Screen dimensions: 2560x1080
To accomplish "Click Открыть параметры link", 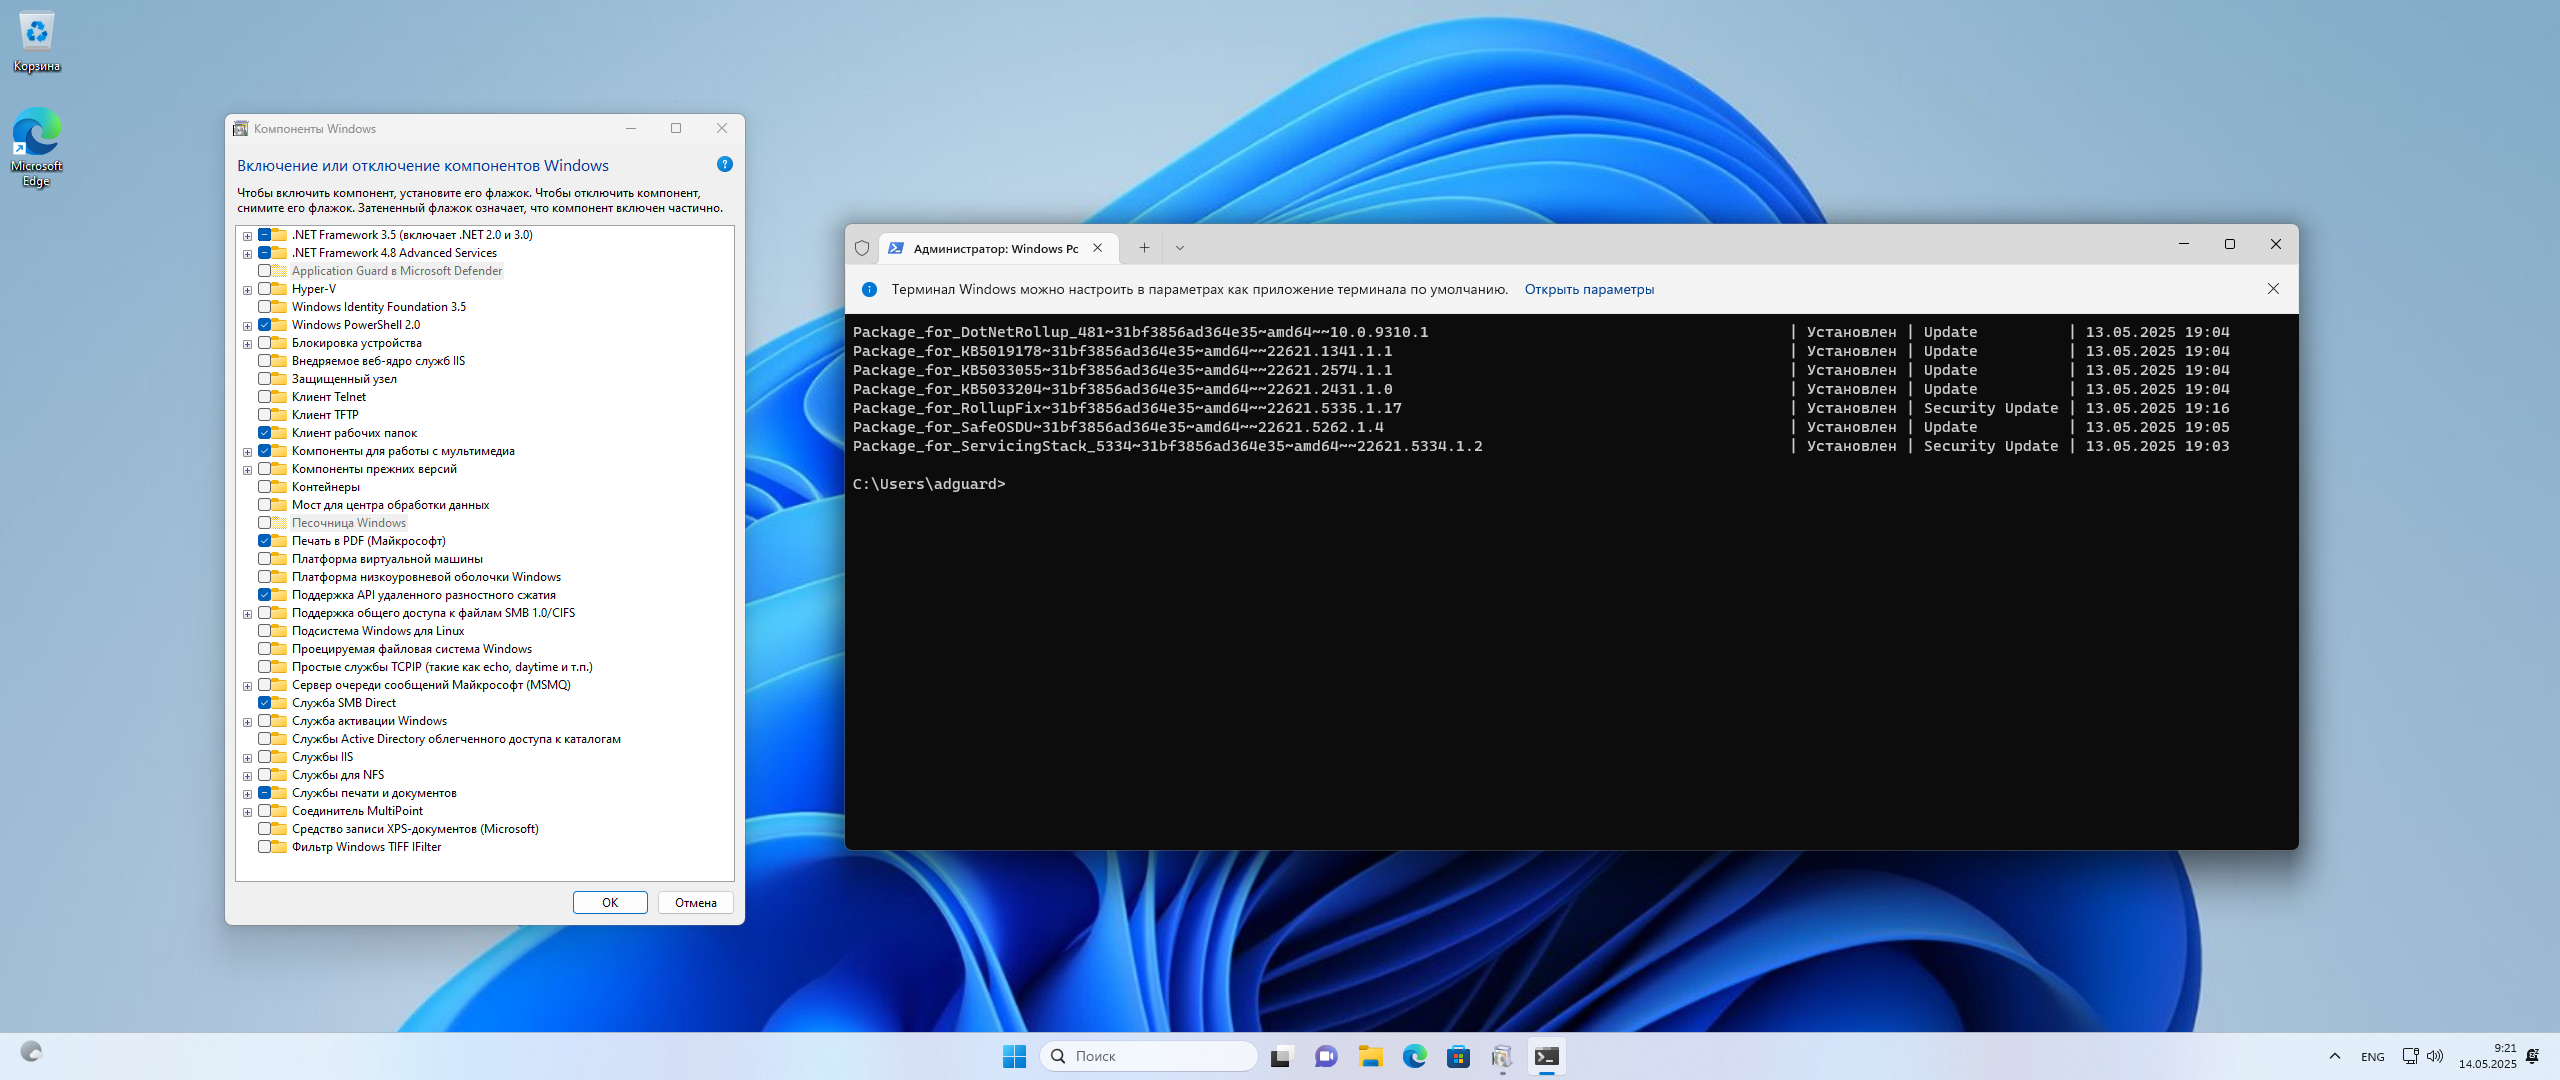I will 1589,289.
